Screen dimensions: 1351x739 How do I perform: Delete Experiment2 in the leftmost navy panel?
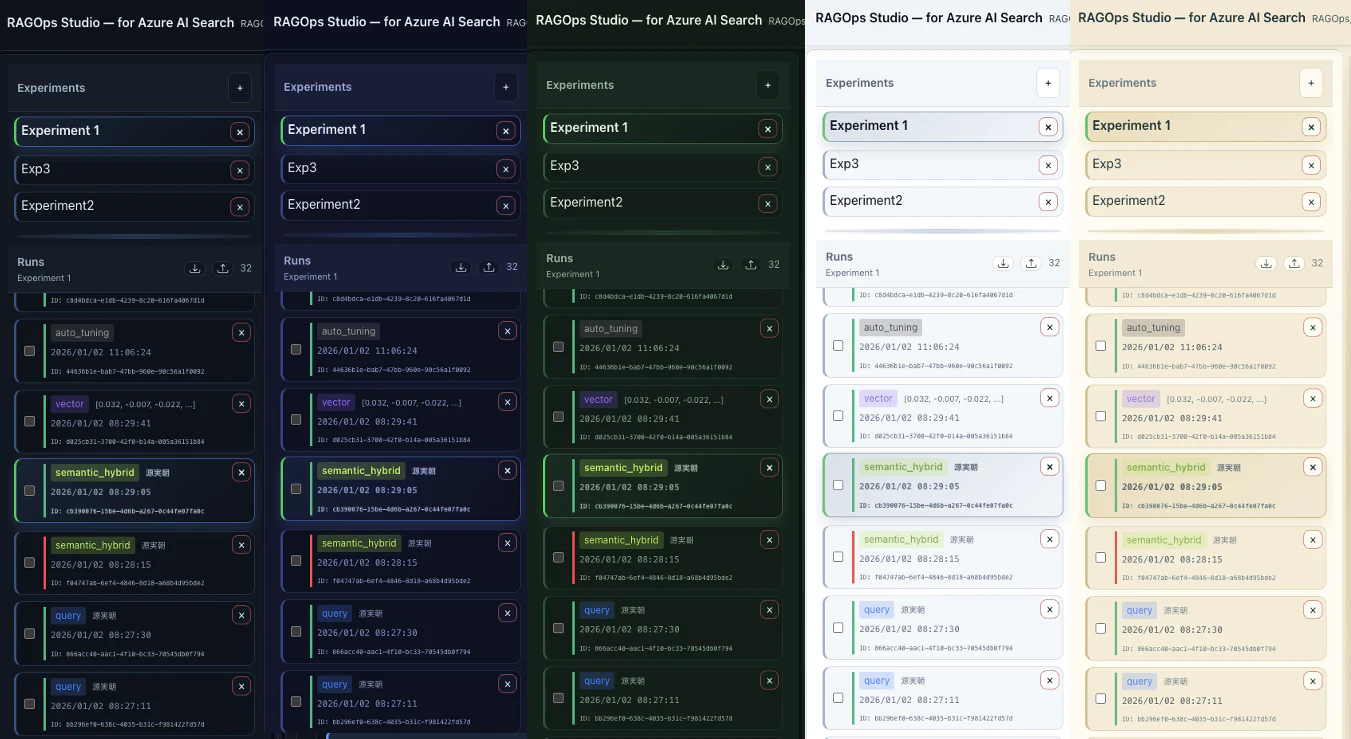[x=239, y=207]
